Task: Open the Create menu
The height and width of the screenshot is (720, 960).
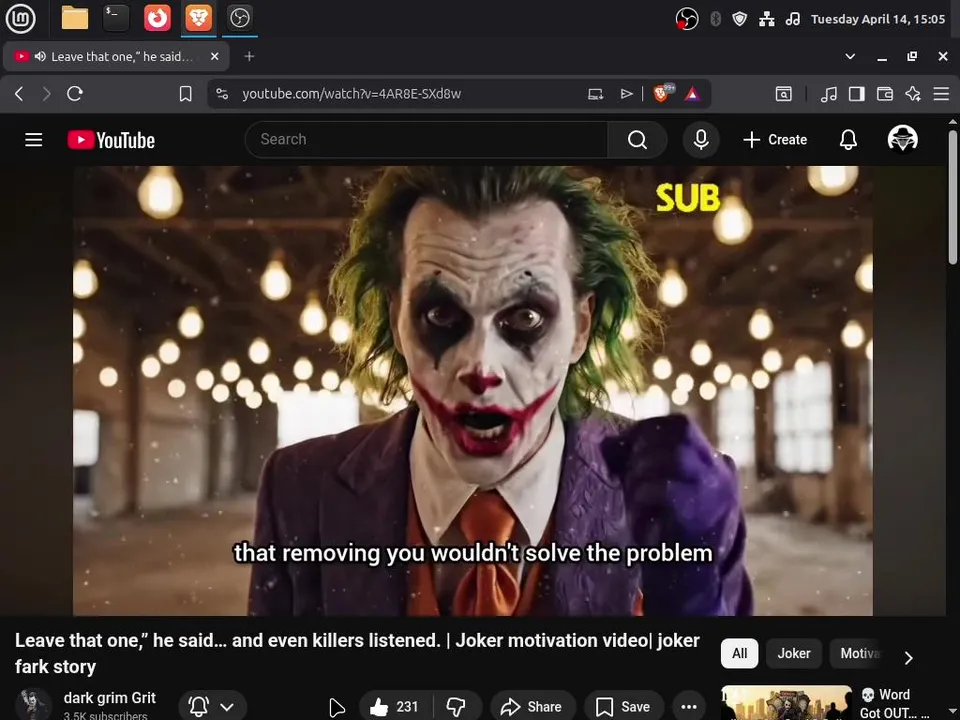Action: tap(775, 140)
